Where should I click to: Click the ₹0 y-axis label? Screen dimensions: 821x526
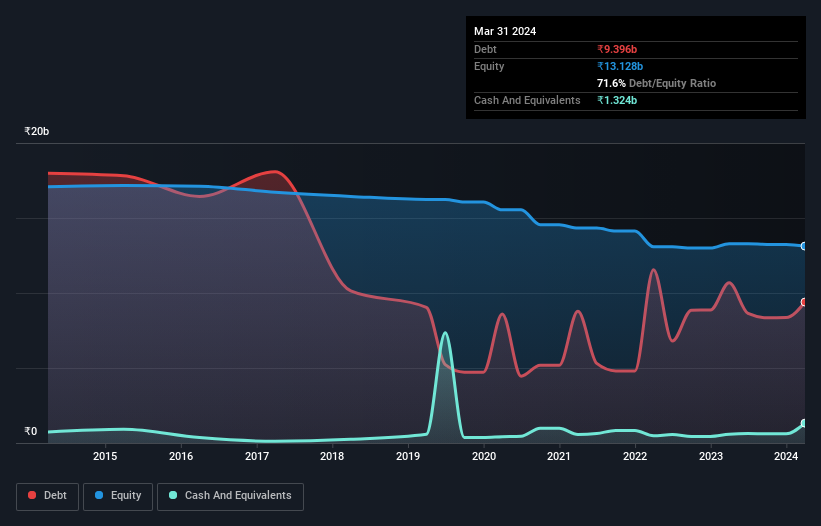(31, 431)
